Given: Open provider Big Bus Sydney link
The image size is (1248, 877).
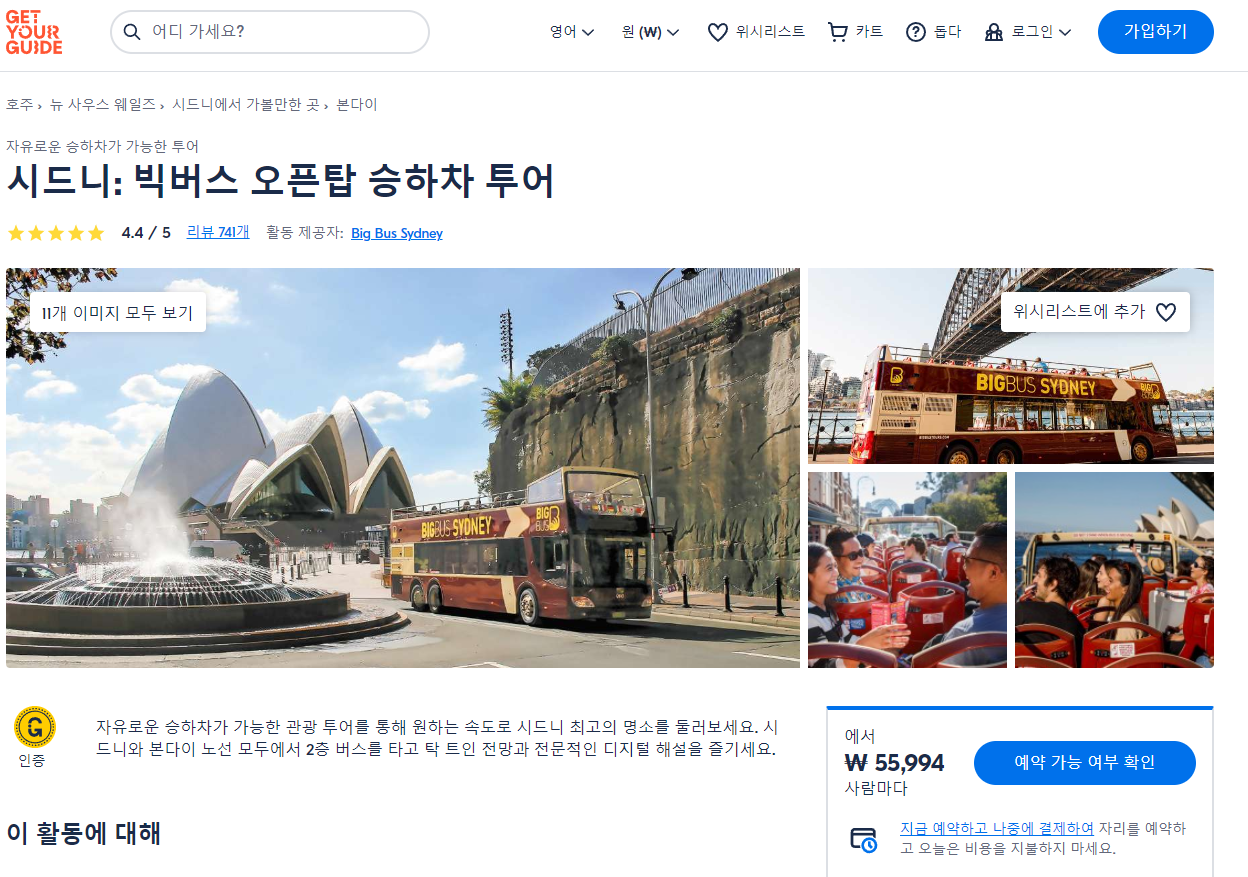Looking at the screenshot, I should pyautogui.click(x=397, y=233).
